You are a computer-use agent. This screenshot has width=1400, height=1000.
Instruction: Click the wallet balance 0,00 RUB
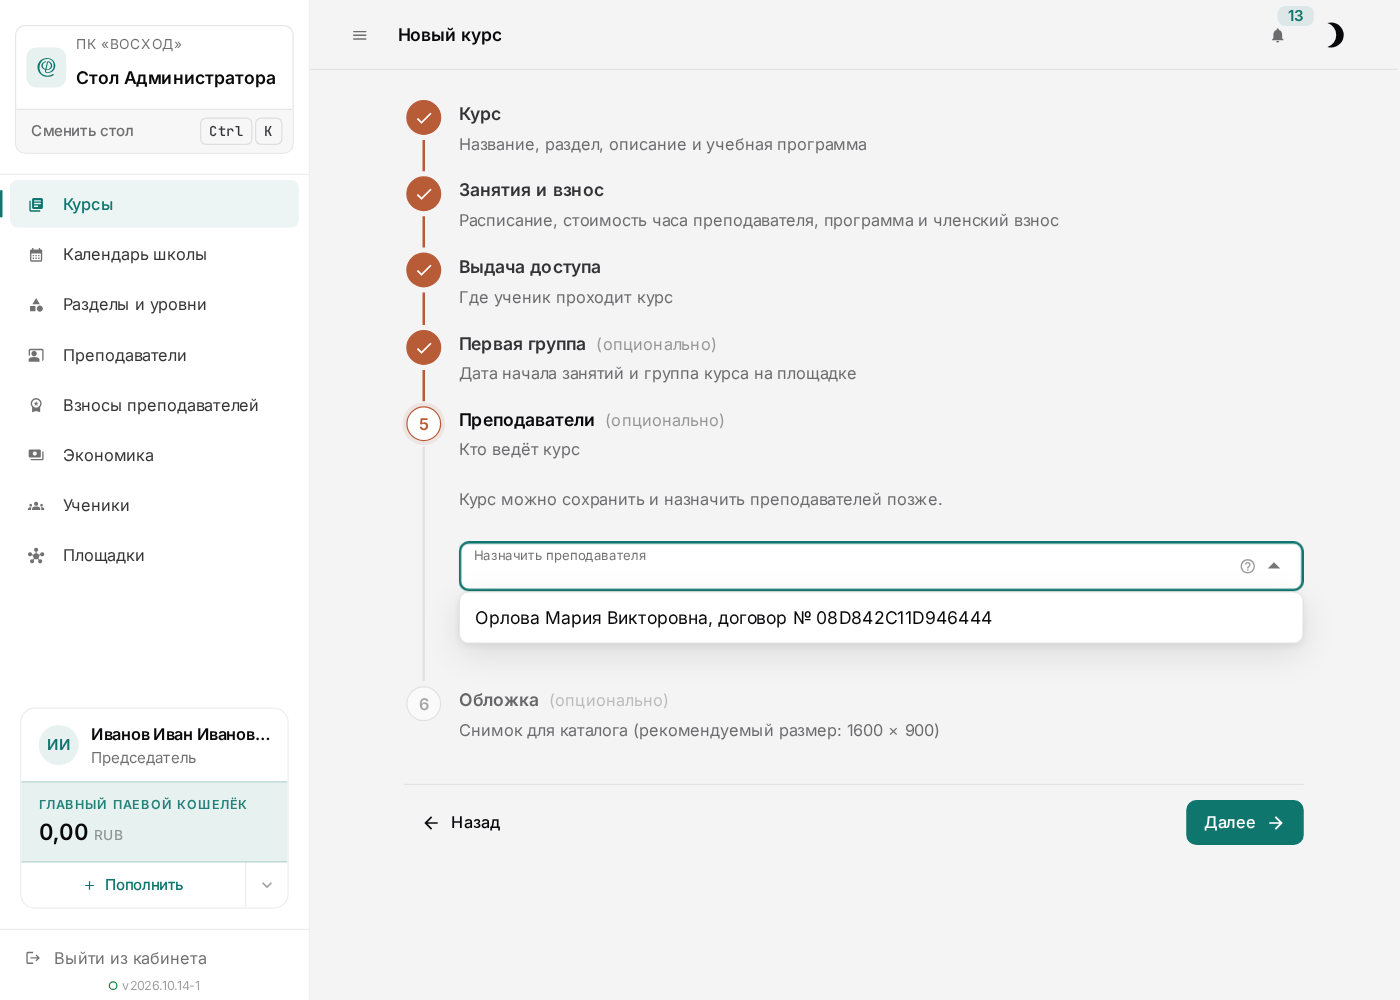pos(81,832)
